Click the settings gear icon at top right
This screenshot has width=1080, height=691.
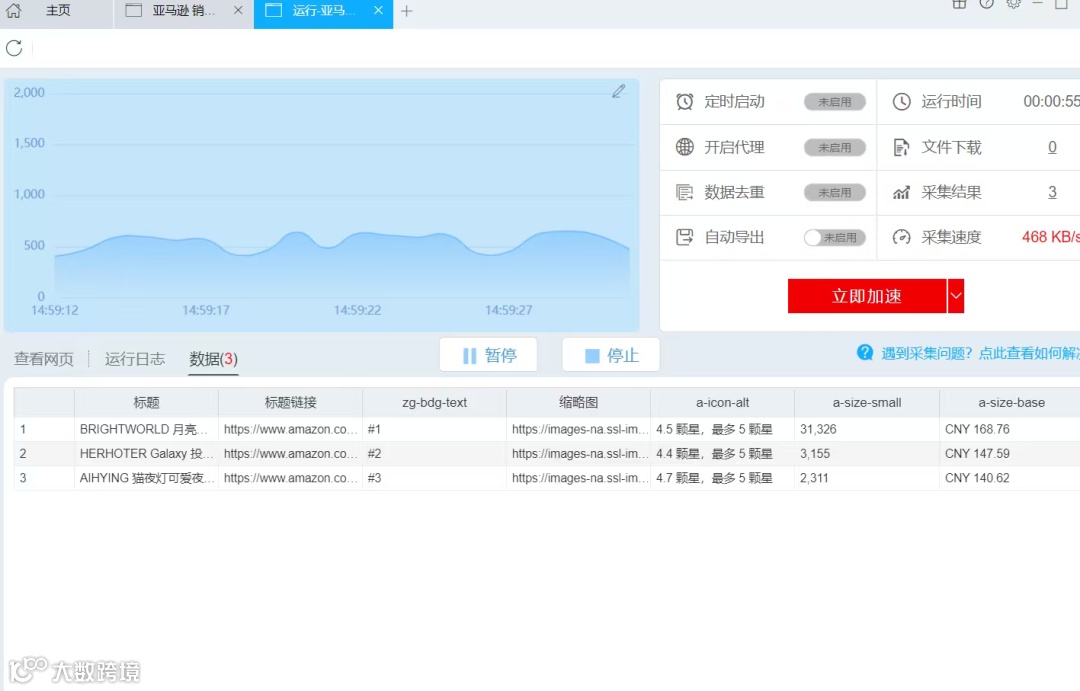click(1013, 3)
